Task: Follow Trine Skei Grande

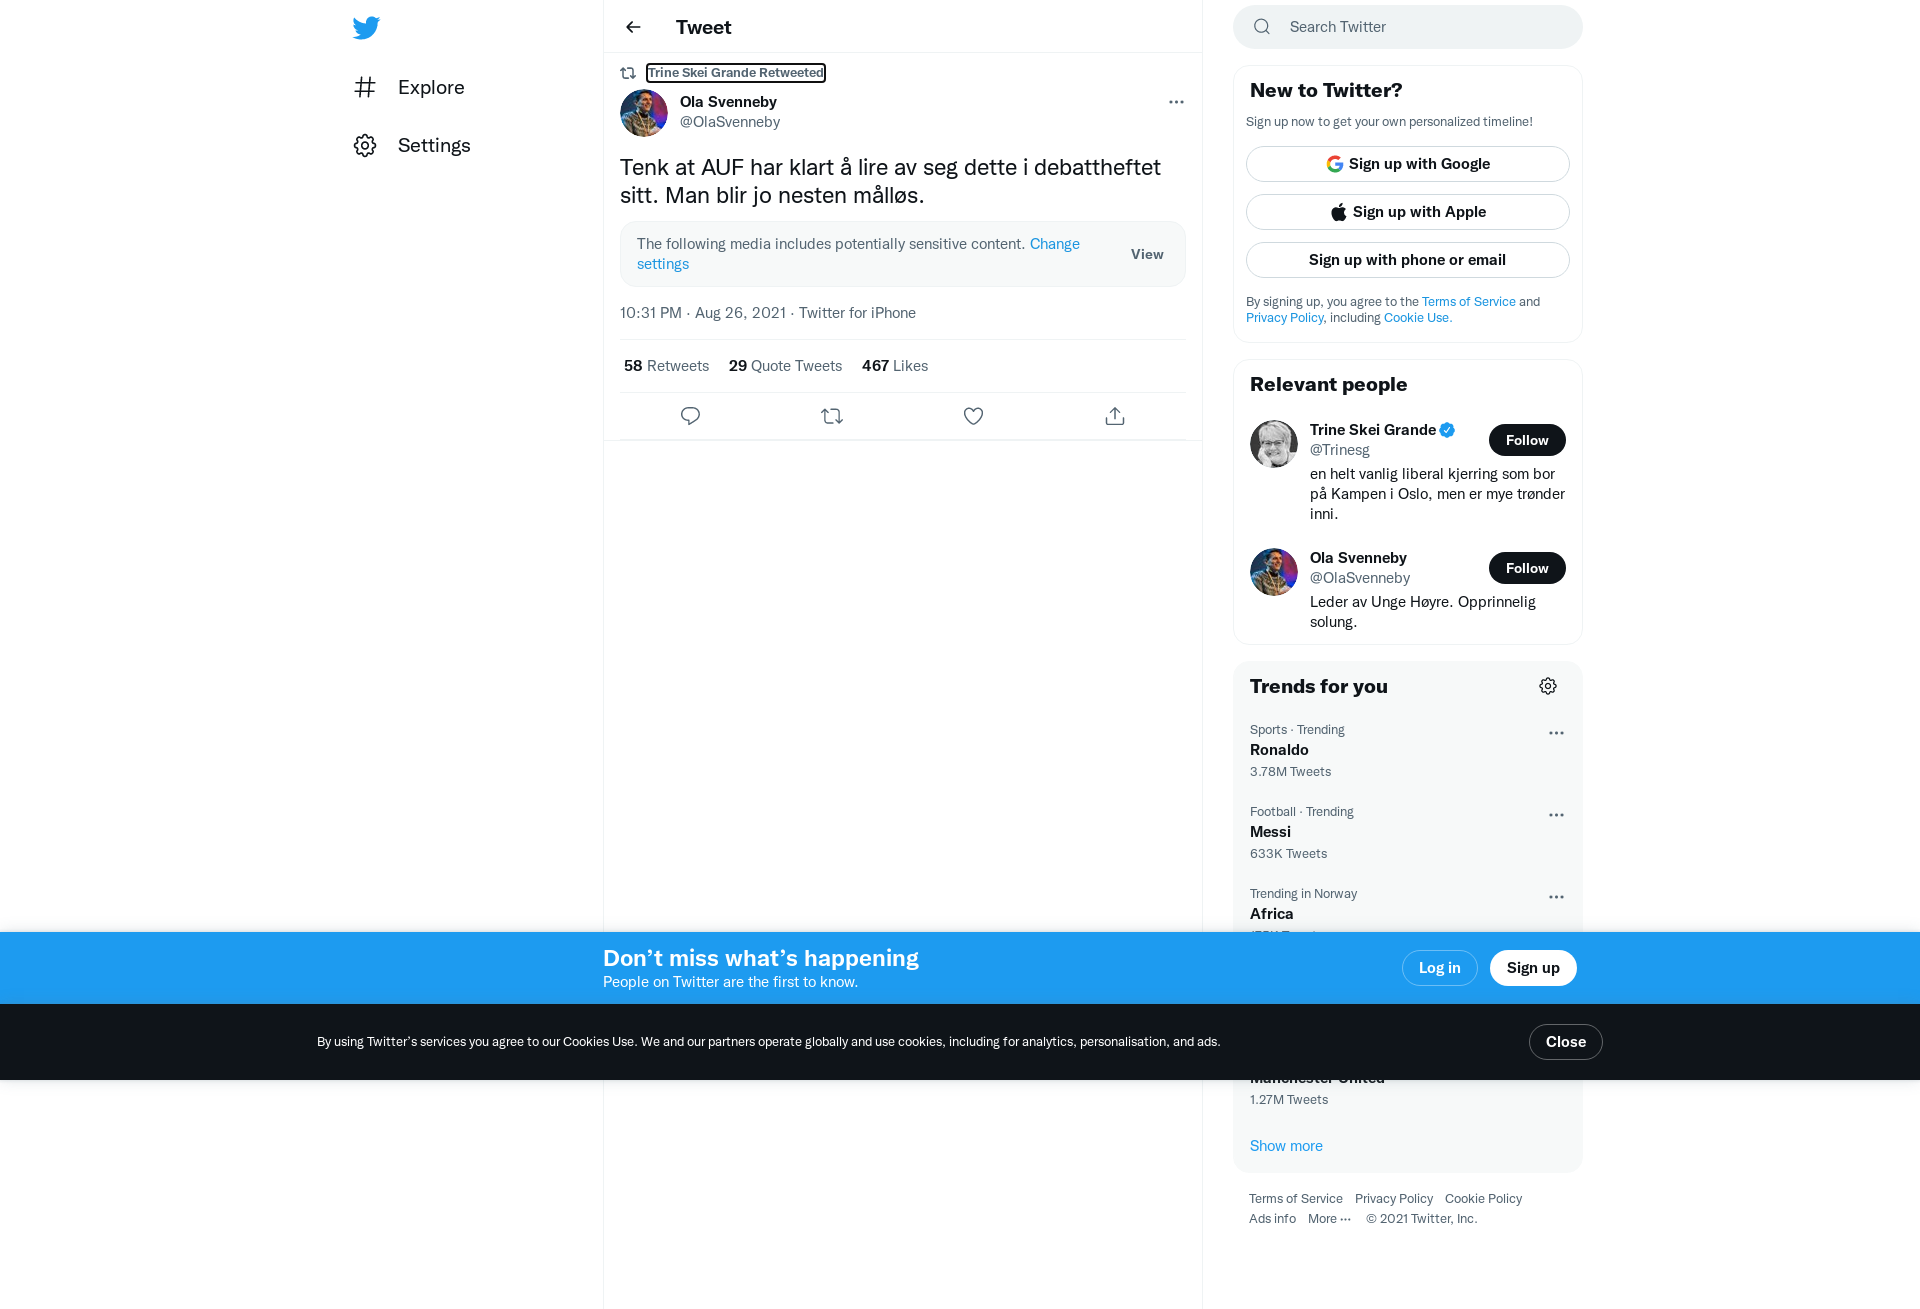Action: pyautogui.click(x=1527, y=440)
